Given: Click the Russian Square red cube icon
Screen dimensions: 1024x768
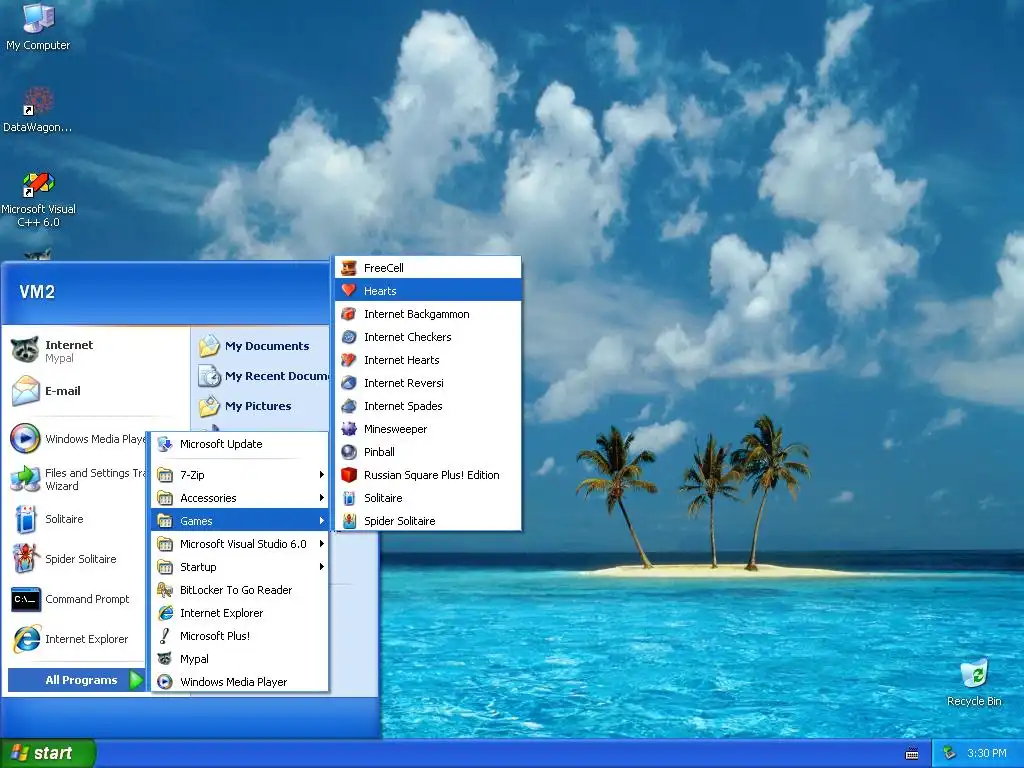Looking at the screenshot, I should point(349,475).
